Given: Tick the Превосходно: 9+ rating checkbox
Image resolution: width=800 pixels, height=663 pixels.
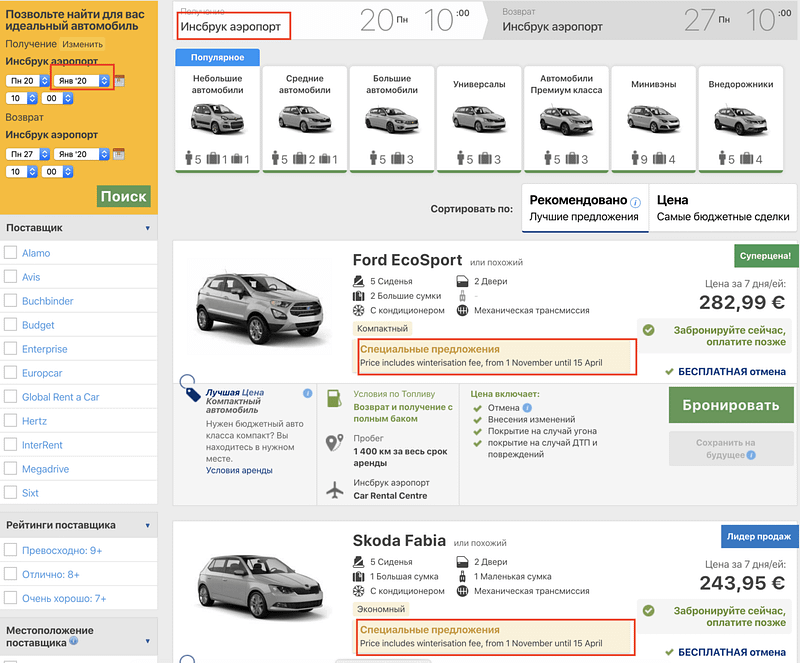Looking at the screenshot, I should [x=10, y=550].
